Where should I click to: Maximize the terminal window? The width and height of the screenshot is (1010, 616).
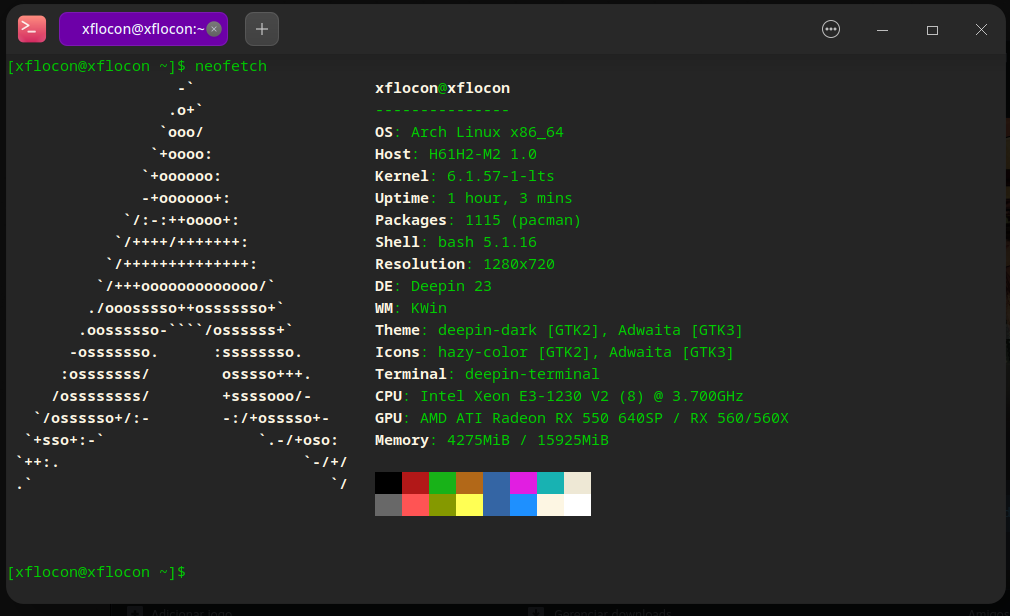pos(932,30)
